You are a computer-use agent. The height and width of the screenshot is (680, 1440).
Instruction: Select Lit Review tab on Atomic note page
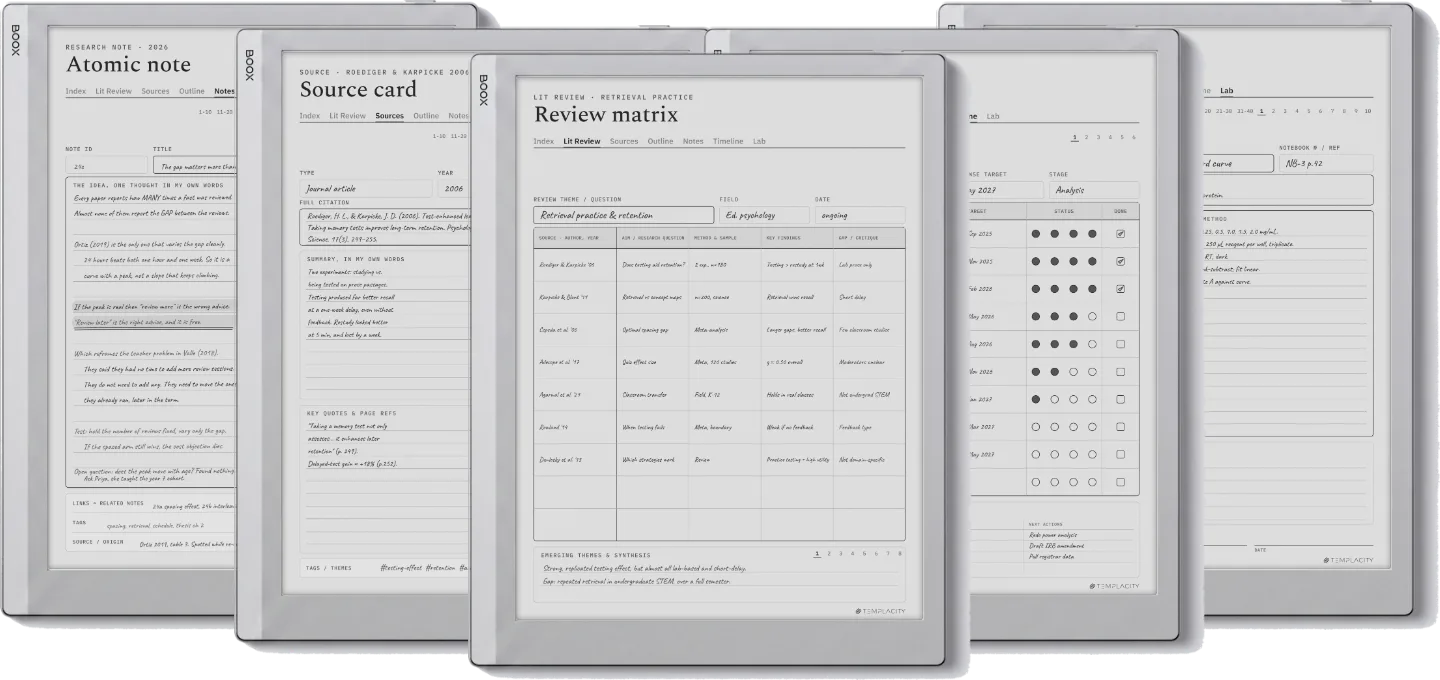point(114,91)
